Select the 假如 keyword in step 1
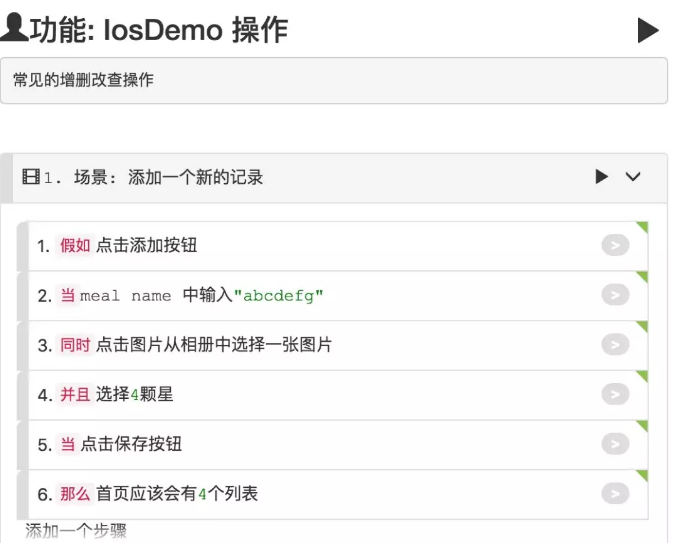The width and height of the screenshot is (674, 553). (75, 246)
